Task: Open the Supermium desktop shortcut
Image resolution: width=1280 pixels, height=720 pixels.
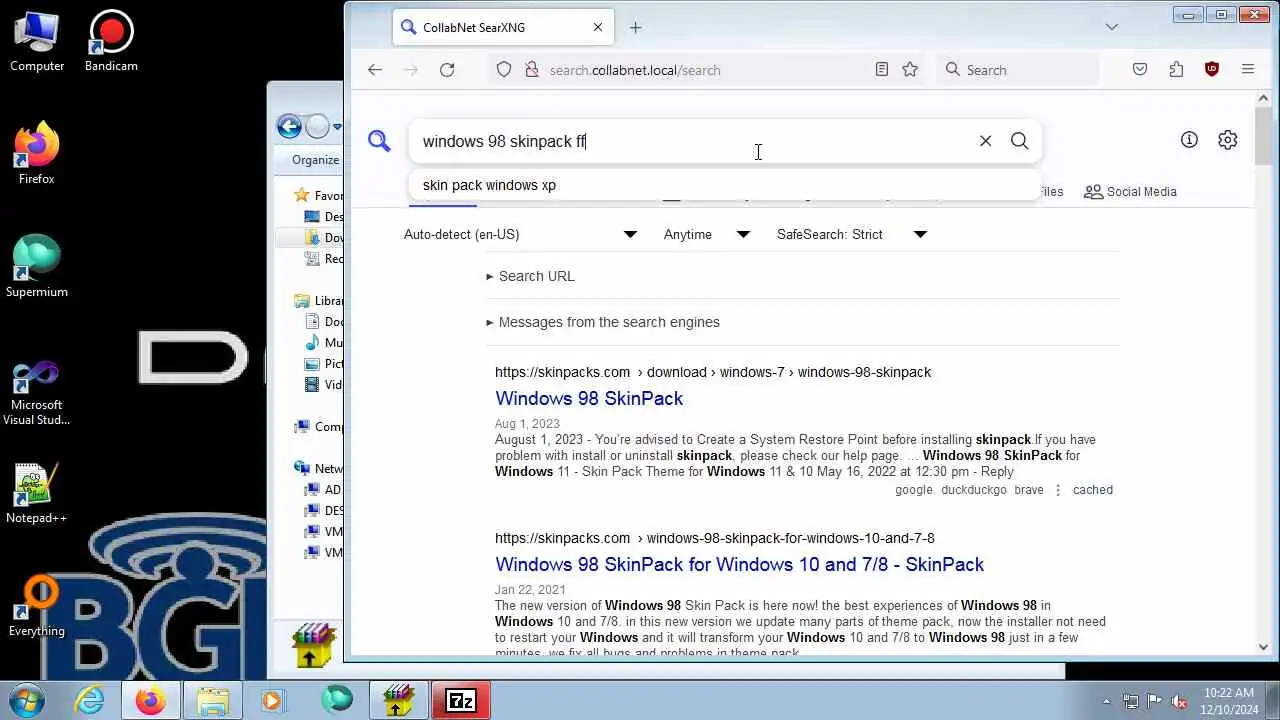Action: pos(37,266)
